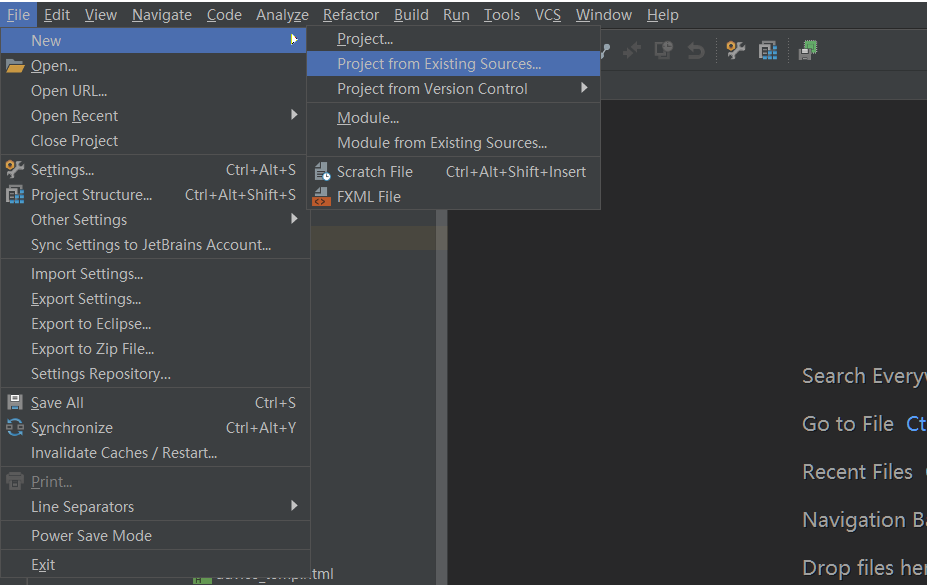927x585 pixels.
Task: Expand Project from Version Control submenu
Action: (x=453, y=89)
